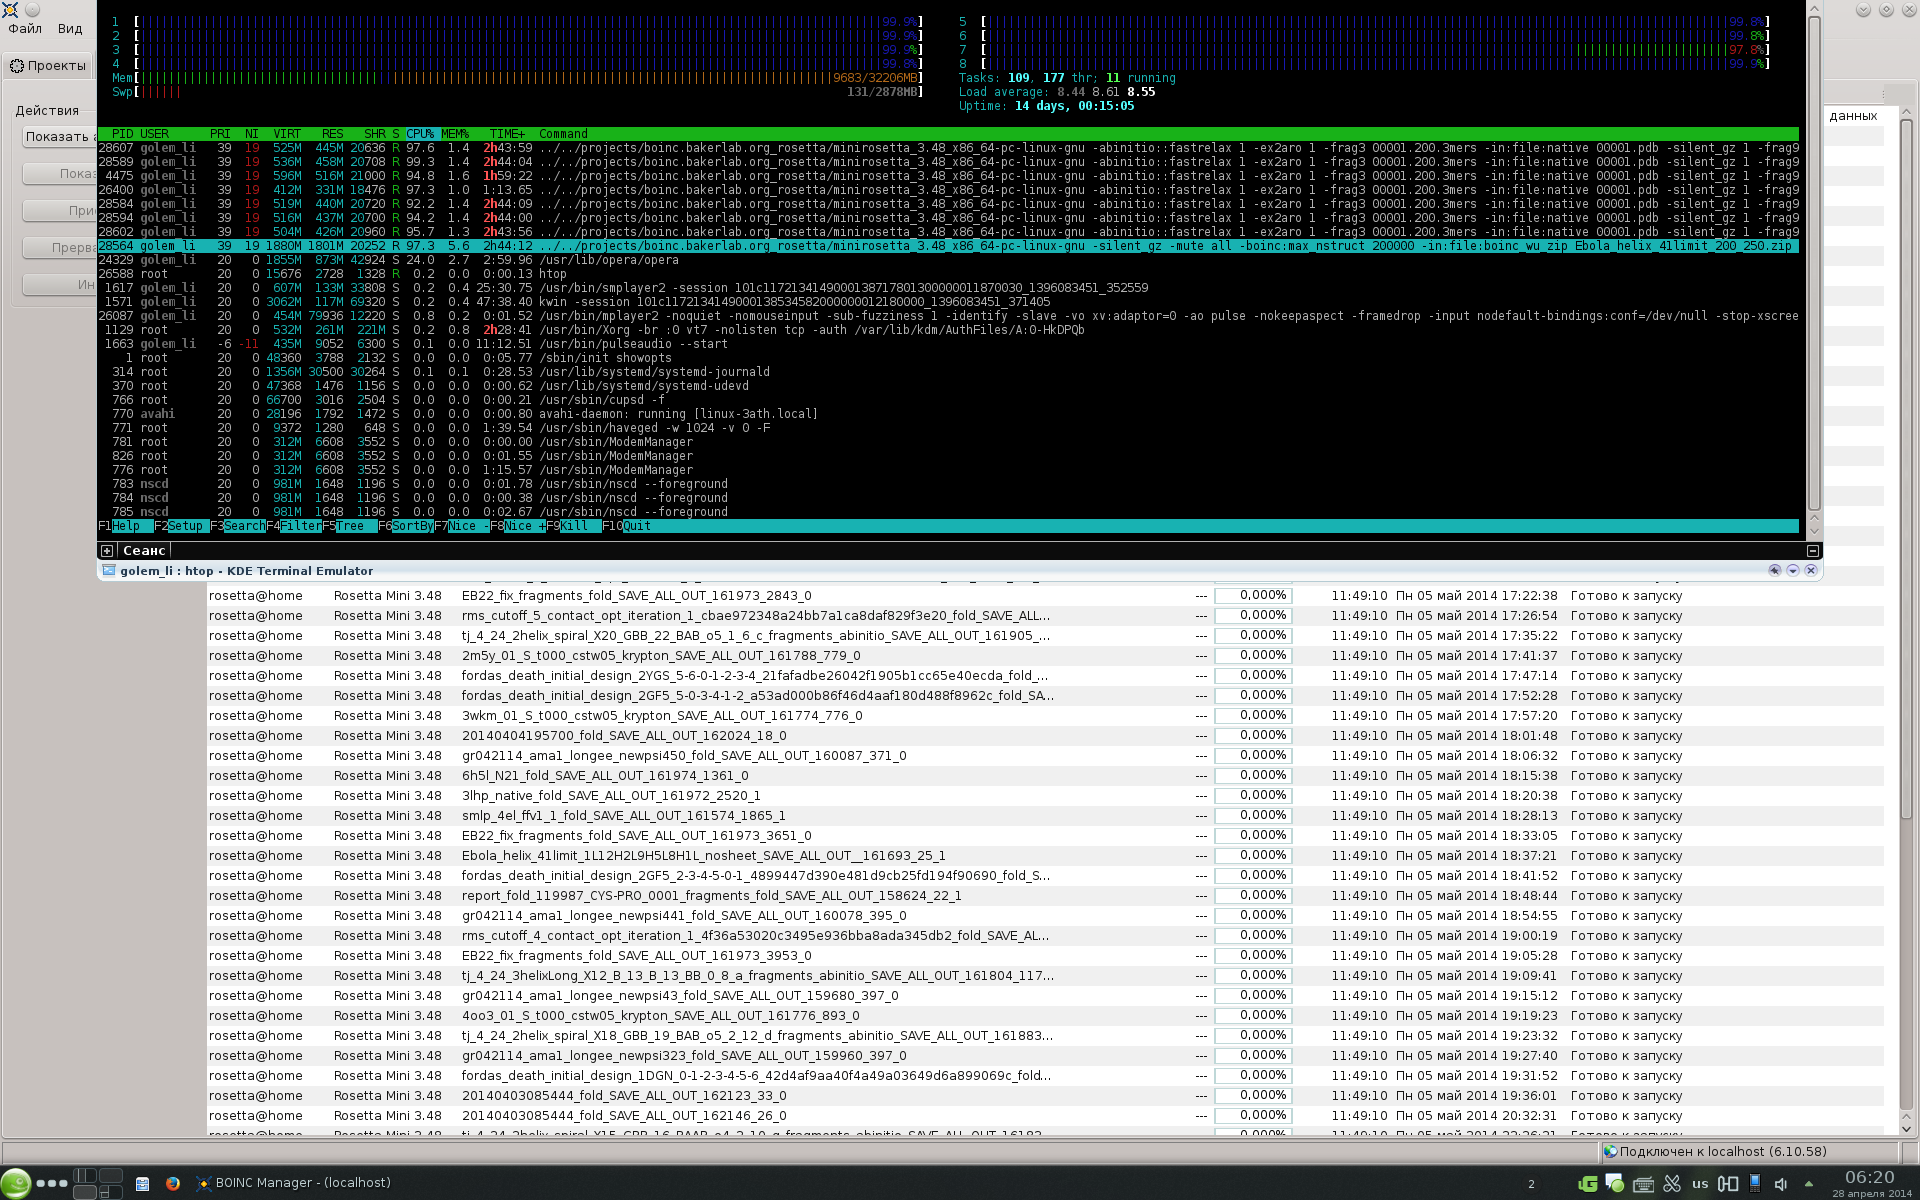Toggle htop Tree view with F5

[x=349, y=526]
